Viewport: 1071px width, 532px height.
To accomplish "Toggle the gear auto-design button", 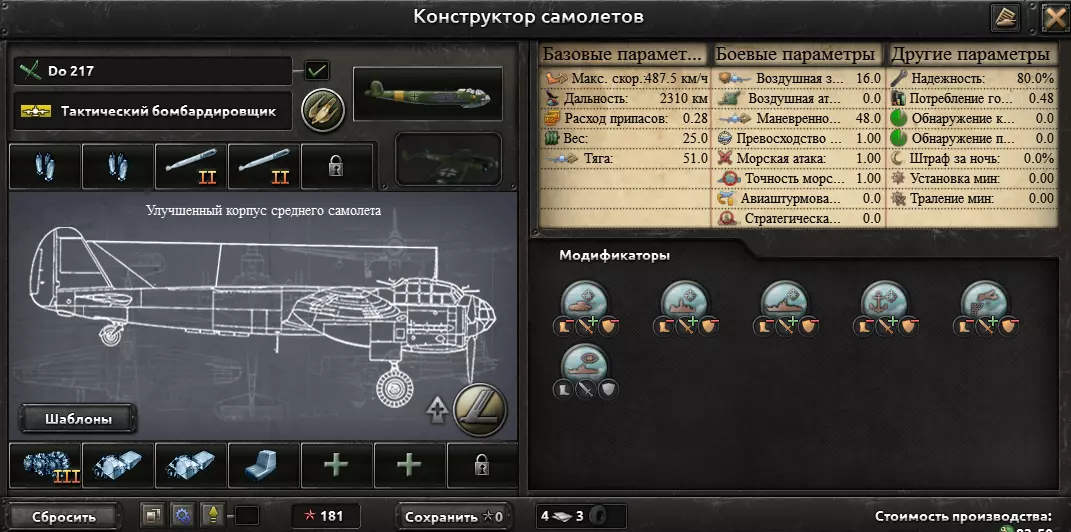I will [x=182, y=516].
